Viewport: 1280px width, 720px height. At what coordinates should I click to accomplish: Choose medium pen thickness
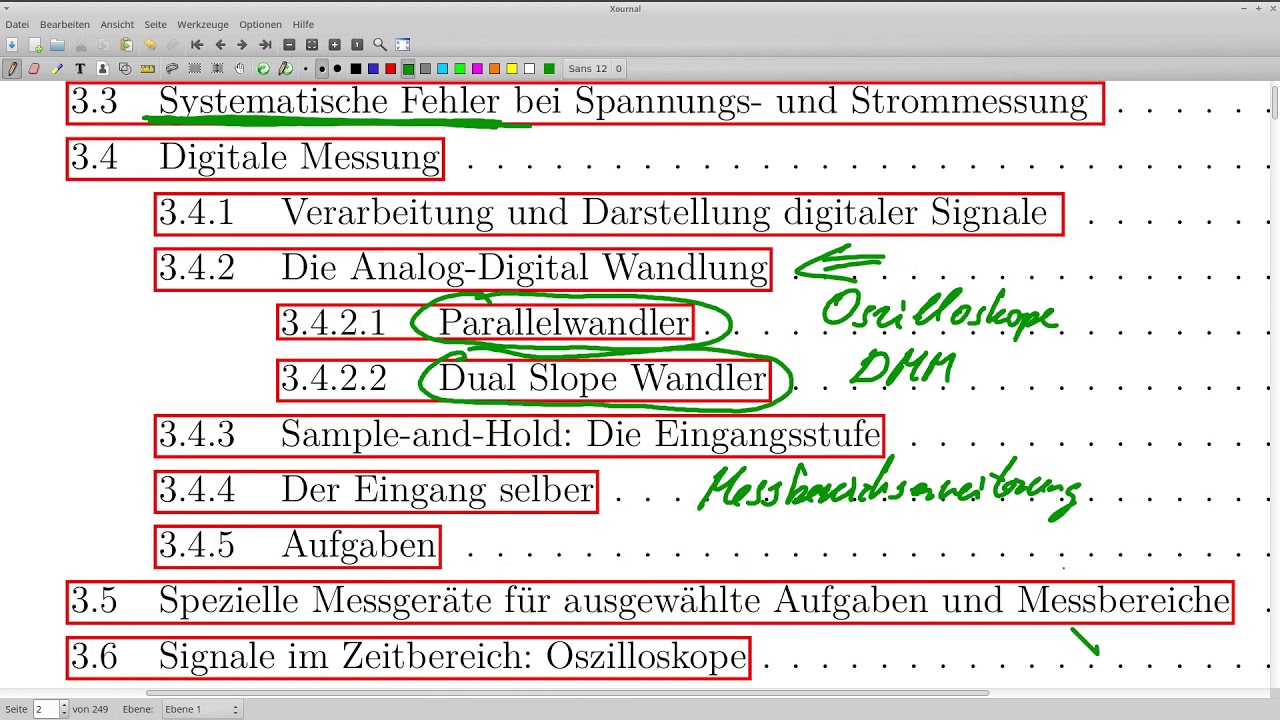point(321,69)
